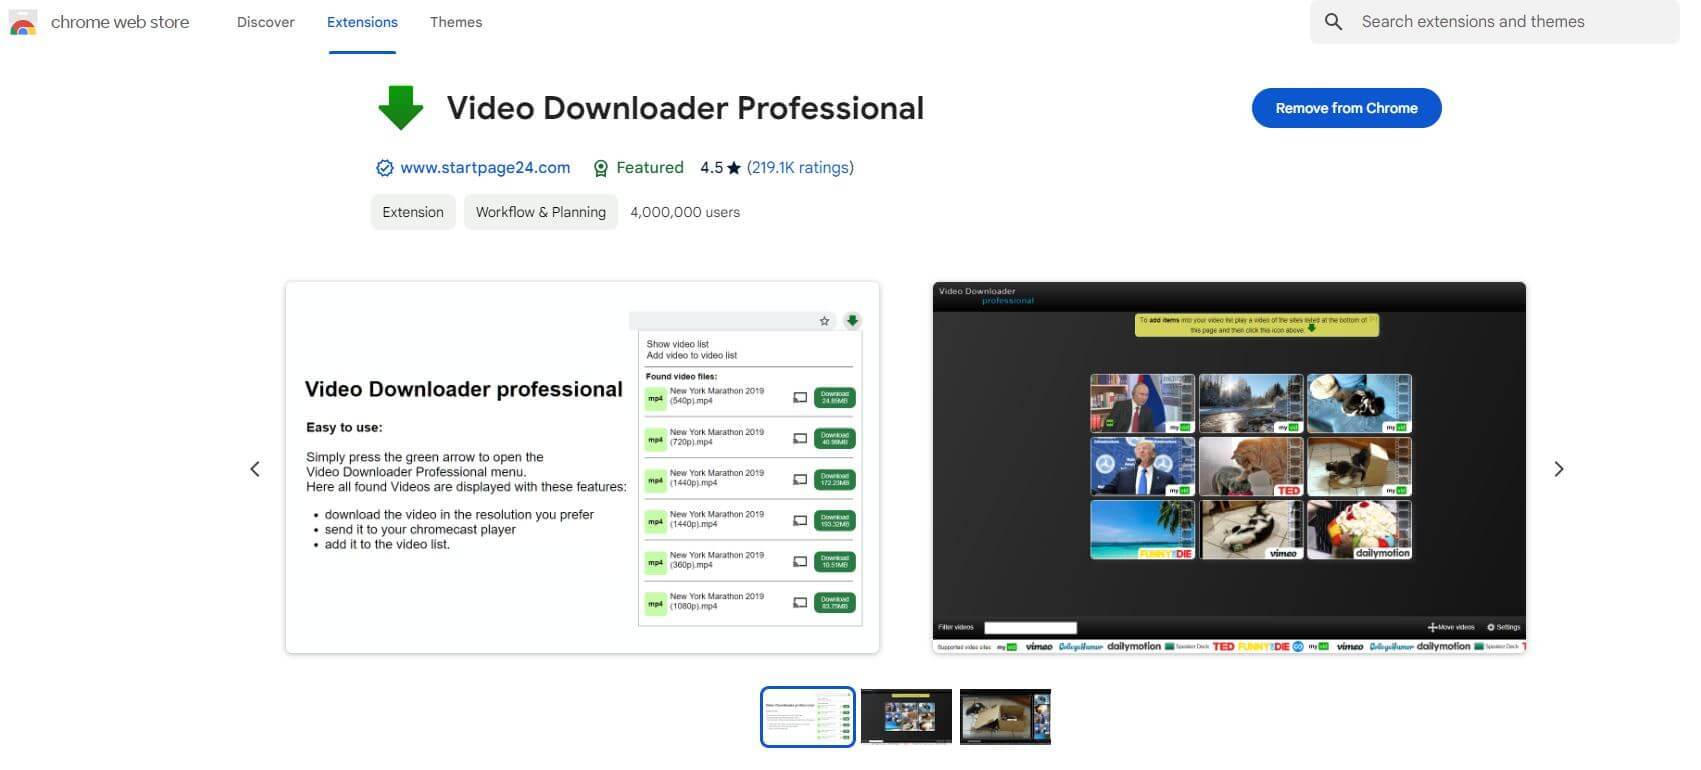Open the Workflow & Planning category
This screenshot has width=1701, height=770.
541,212
